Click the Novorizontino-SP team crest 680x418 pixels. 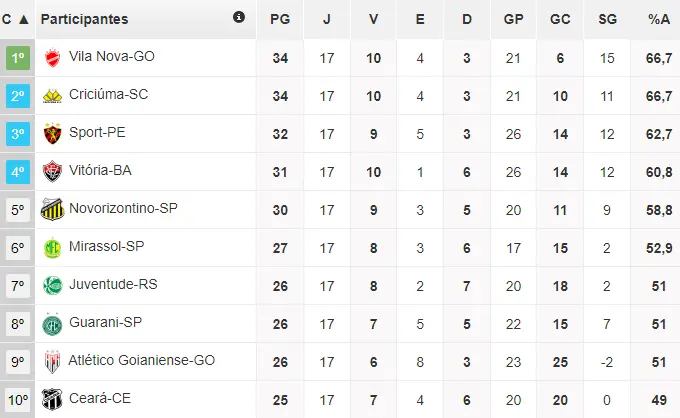coord(52,209)
